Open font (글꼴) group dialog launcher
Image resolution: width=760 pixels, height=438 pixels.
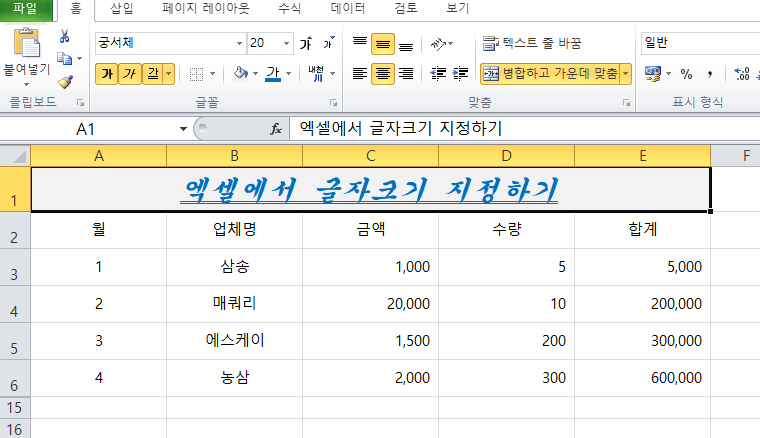click(x=333, y=103)
